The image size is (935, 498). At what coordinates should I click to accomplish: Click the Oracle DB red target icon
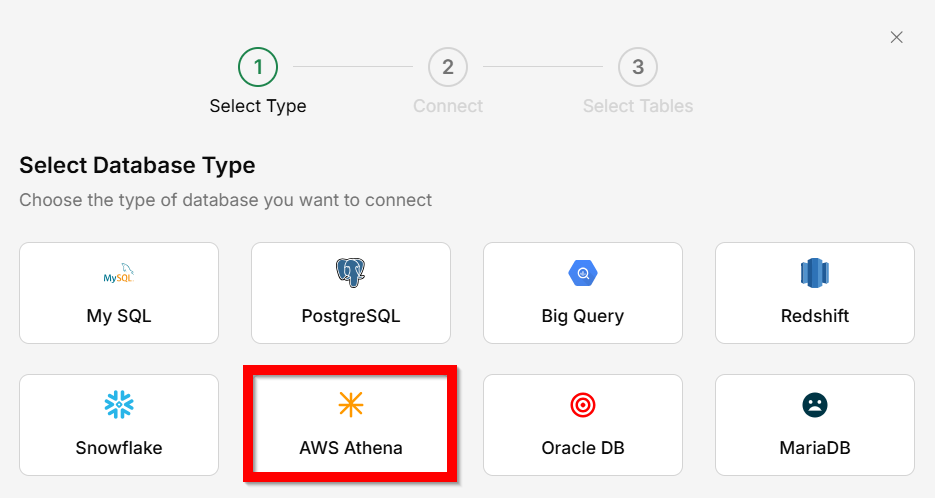pyautogui.click(x=583, y=405)
